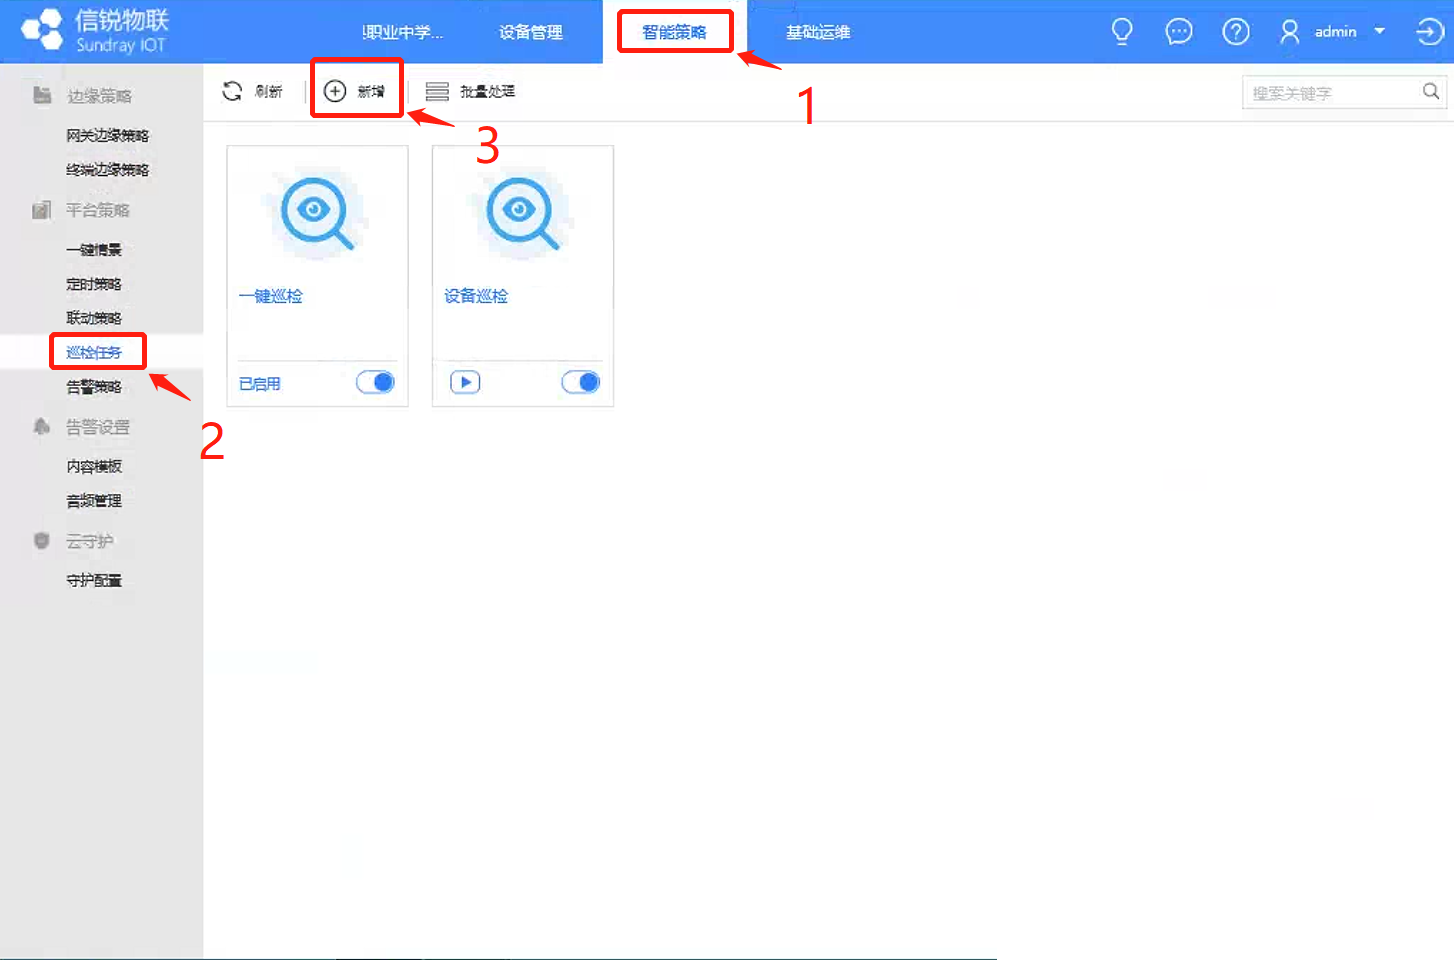Open 音频管理 in the sidebar
The width and height of the screenshot is (1454, 960).
tap(94, 500)
